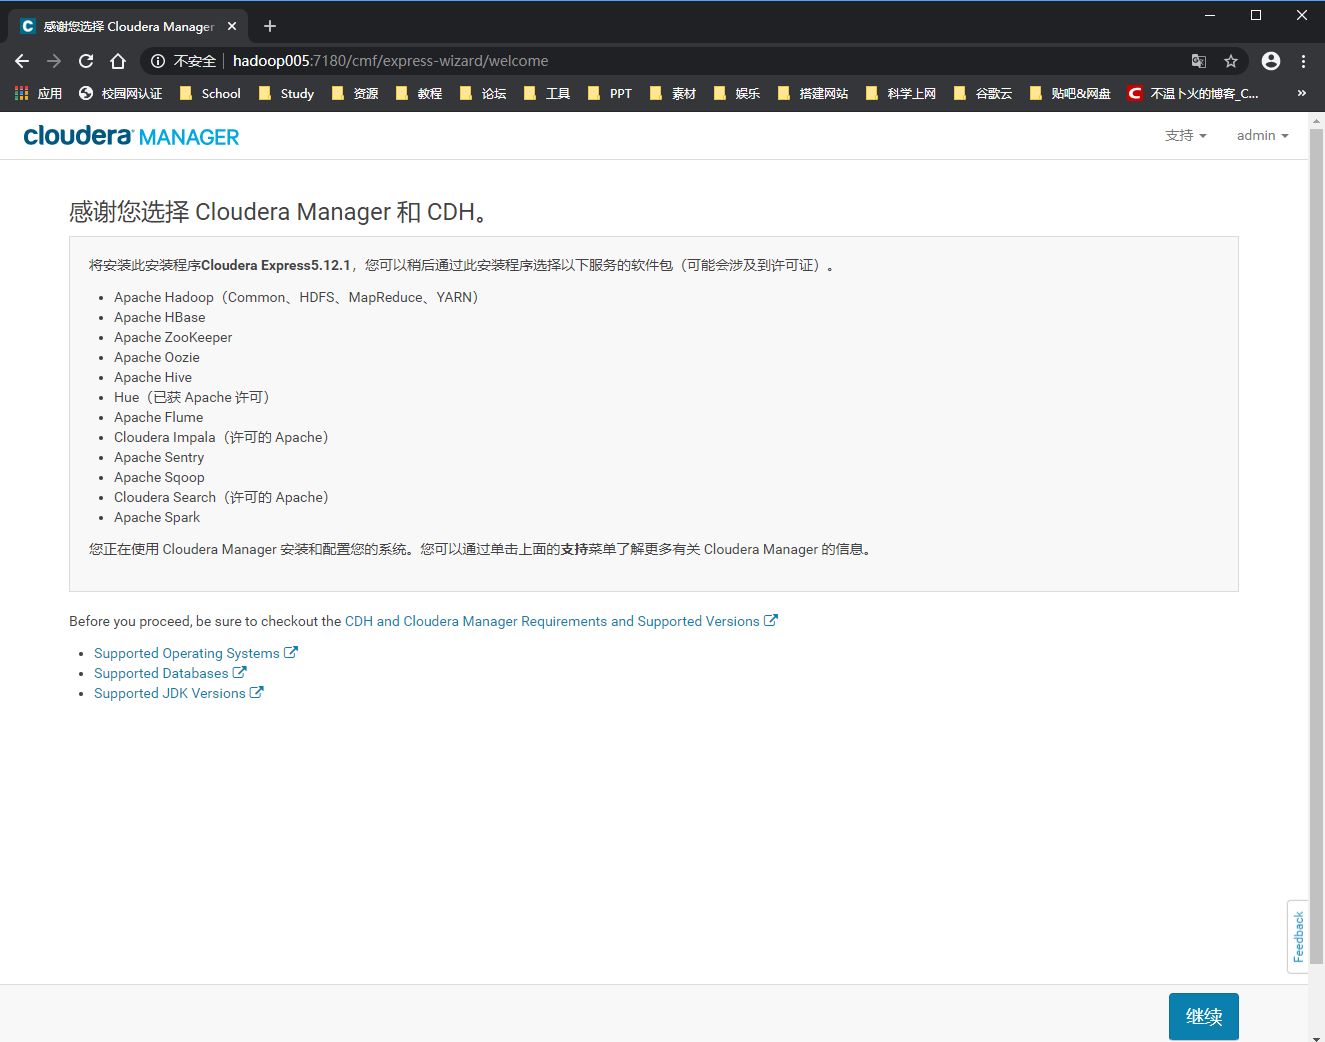Open the vertical Feedback tab
Image resolution: width=1325 pixels, height=1042 pixels.
click(1298, 936)
